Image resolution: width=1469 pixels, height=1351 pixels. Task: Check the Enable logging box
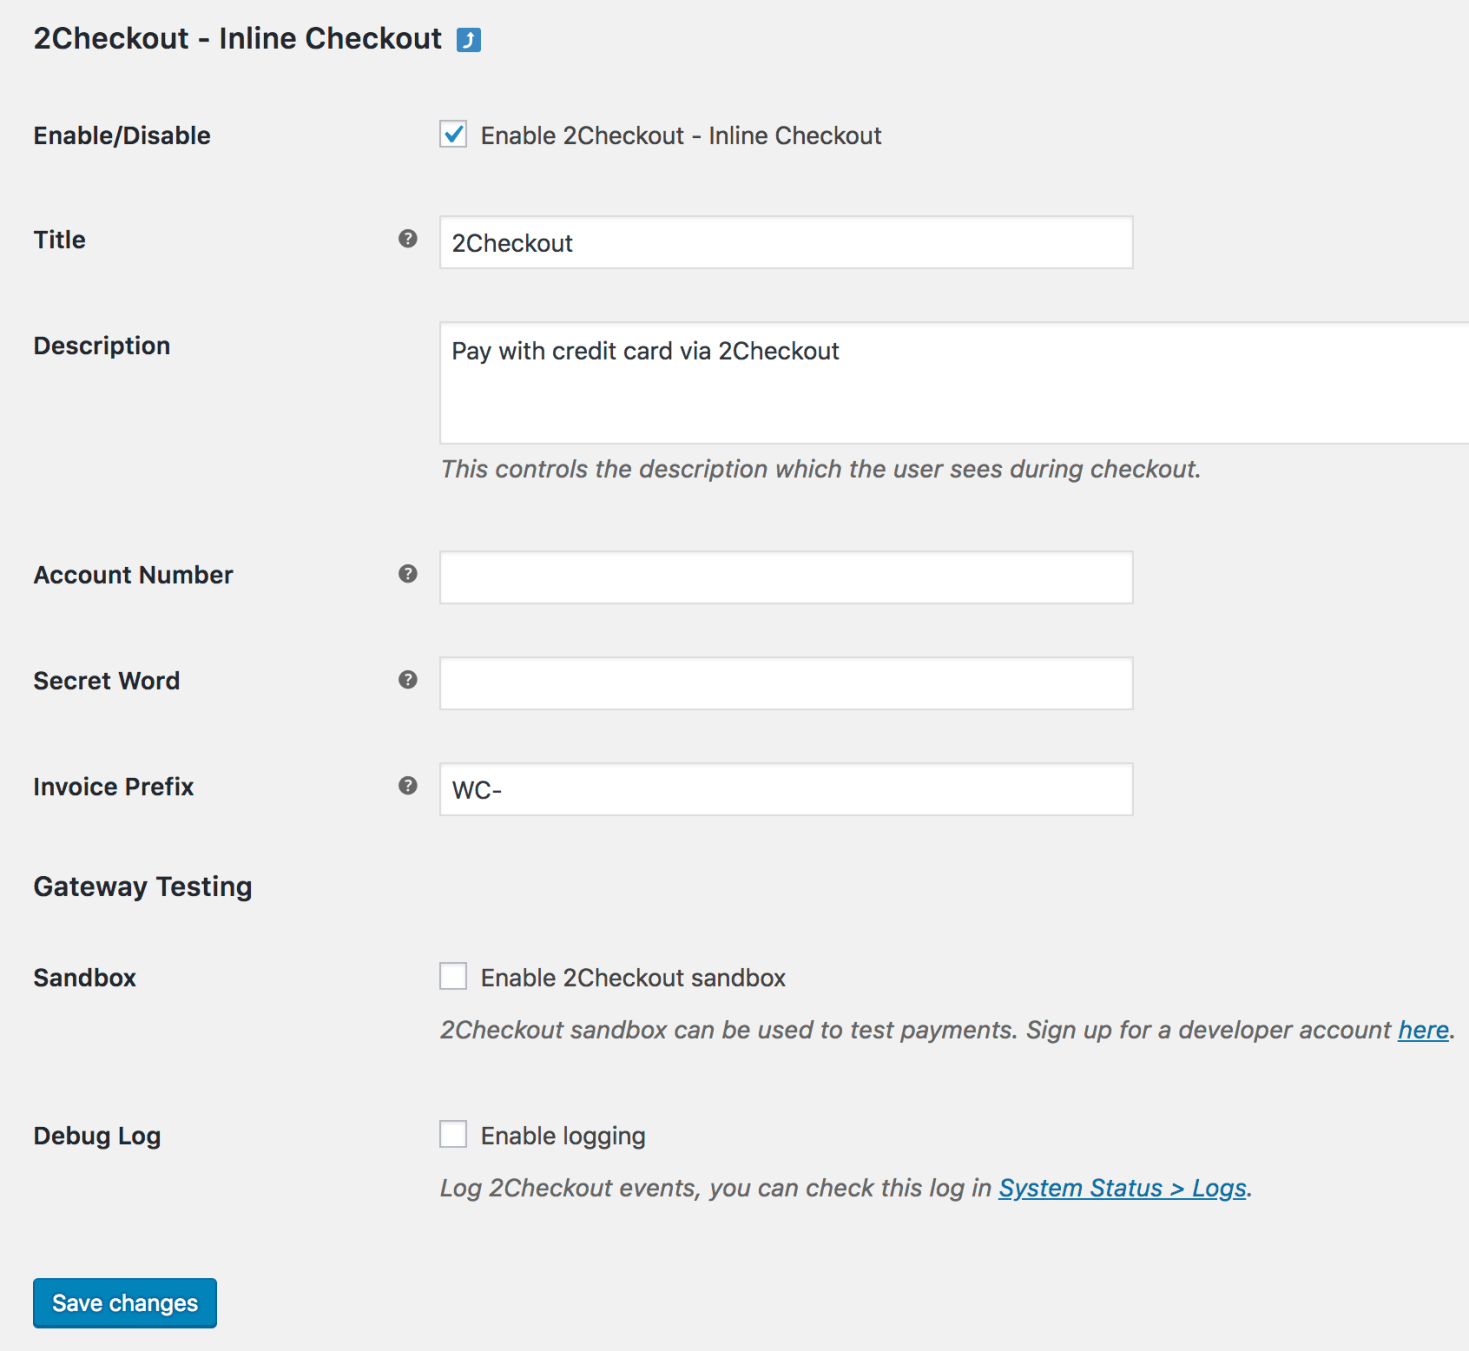[x=453, y=1134]
